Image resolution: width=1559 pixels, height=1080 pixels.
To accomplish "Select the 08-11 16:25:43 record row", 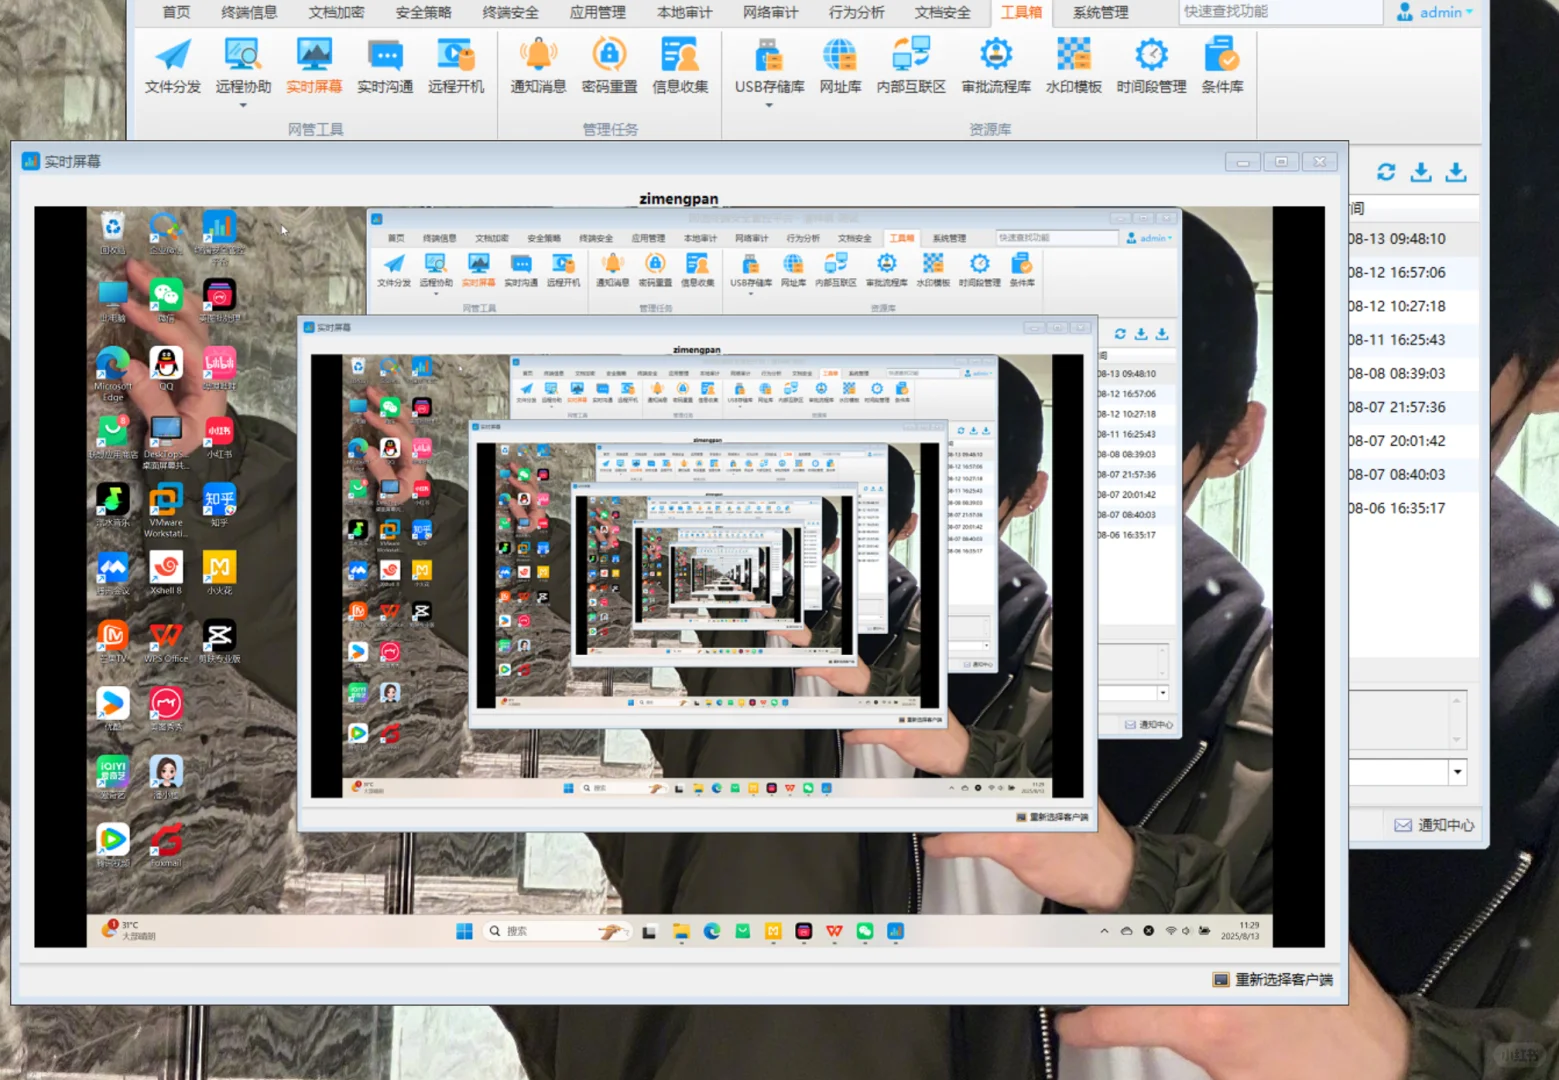I will coord(1413,340).
